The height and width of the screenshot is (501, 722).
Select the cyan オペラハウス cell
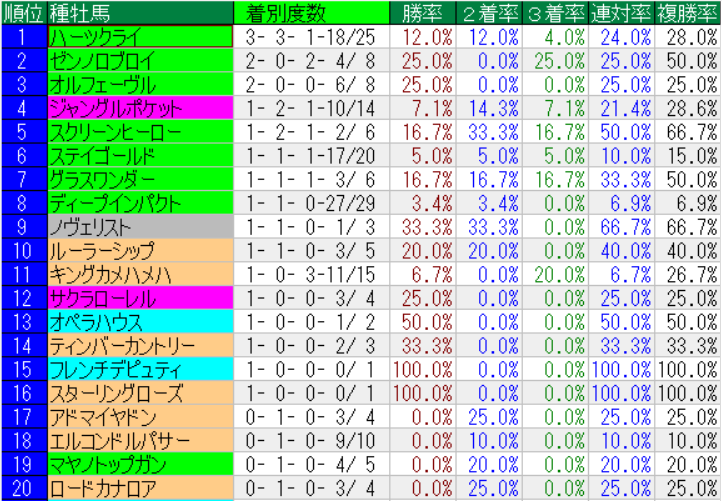(140, 322)
